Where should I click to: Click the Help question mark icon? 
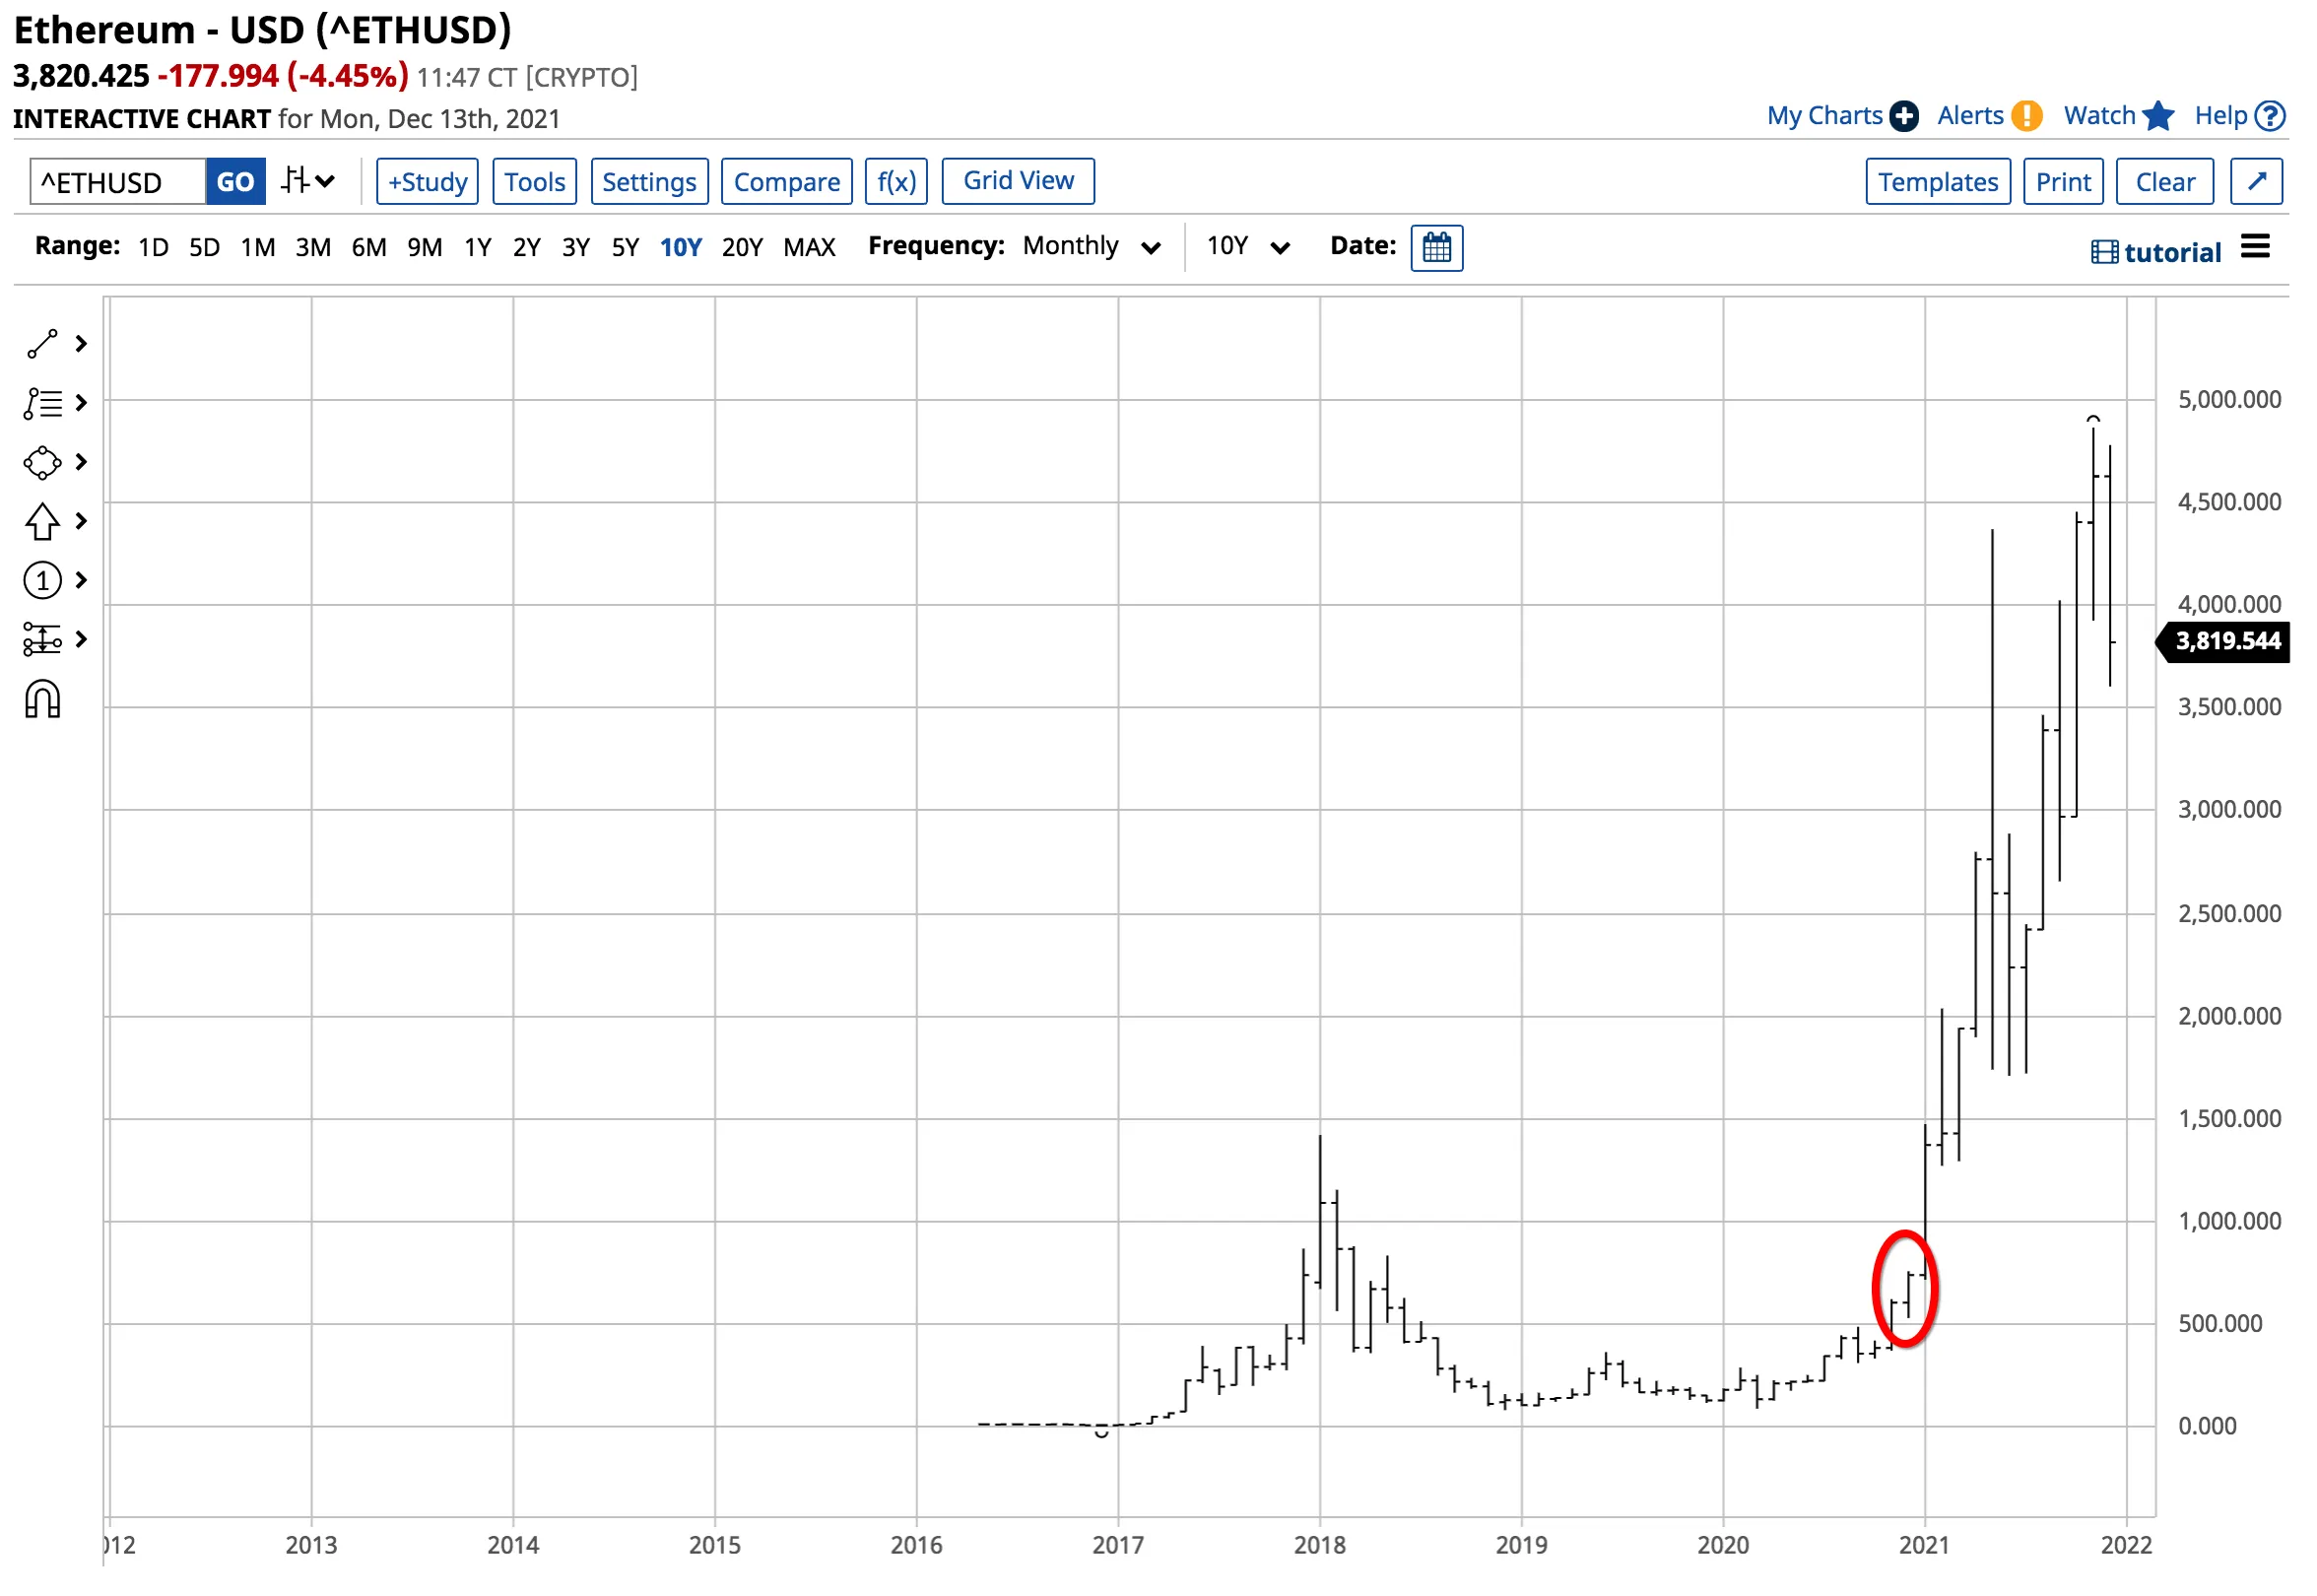click(x=2272, y=117)
